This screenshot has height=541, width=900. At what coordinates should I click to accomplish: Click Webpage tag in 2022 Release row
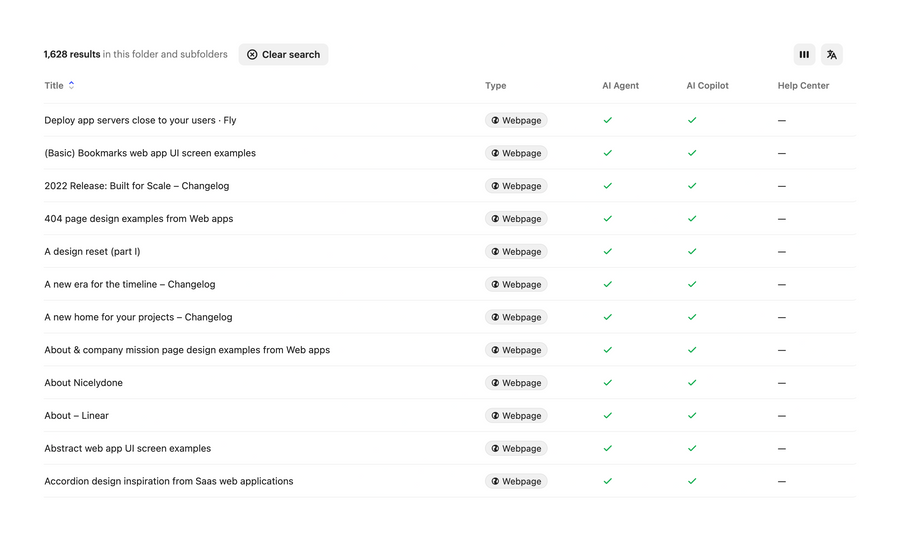click(516, 185)
